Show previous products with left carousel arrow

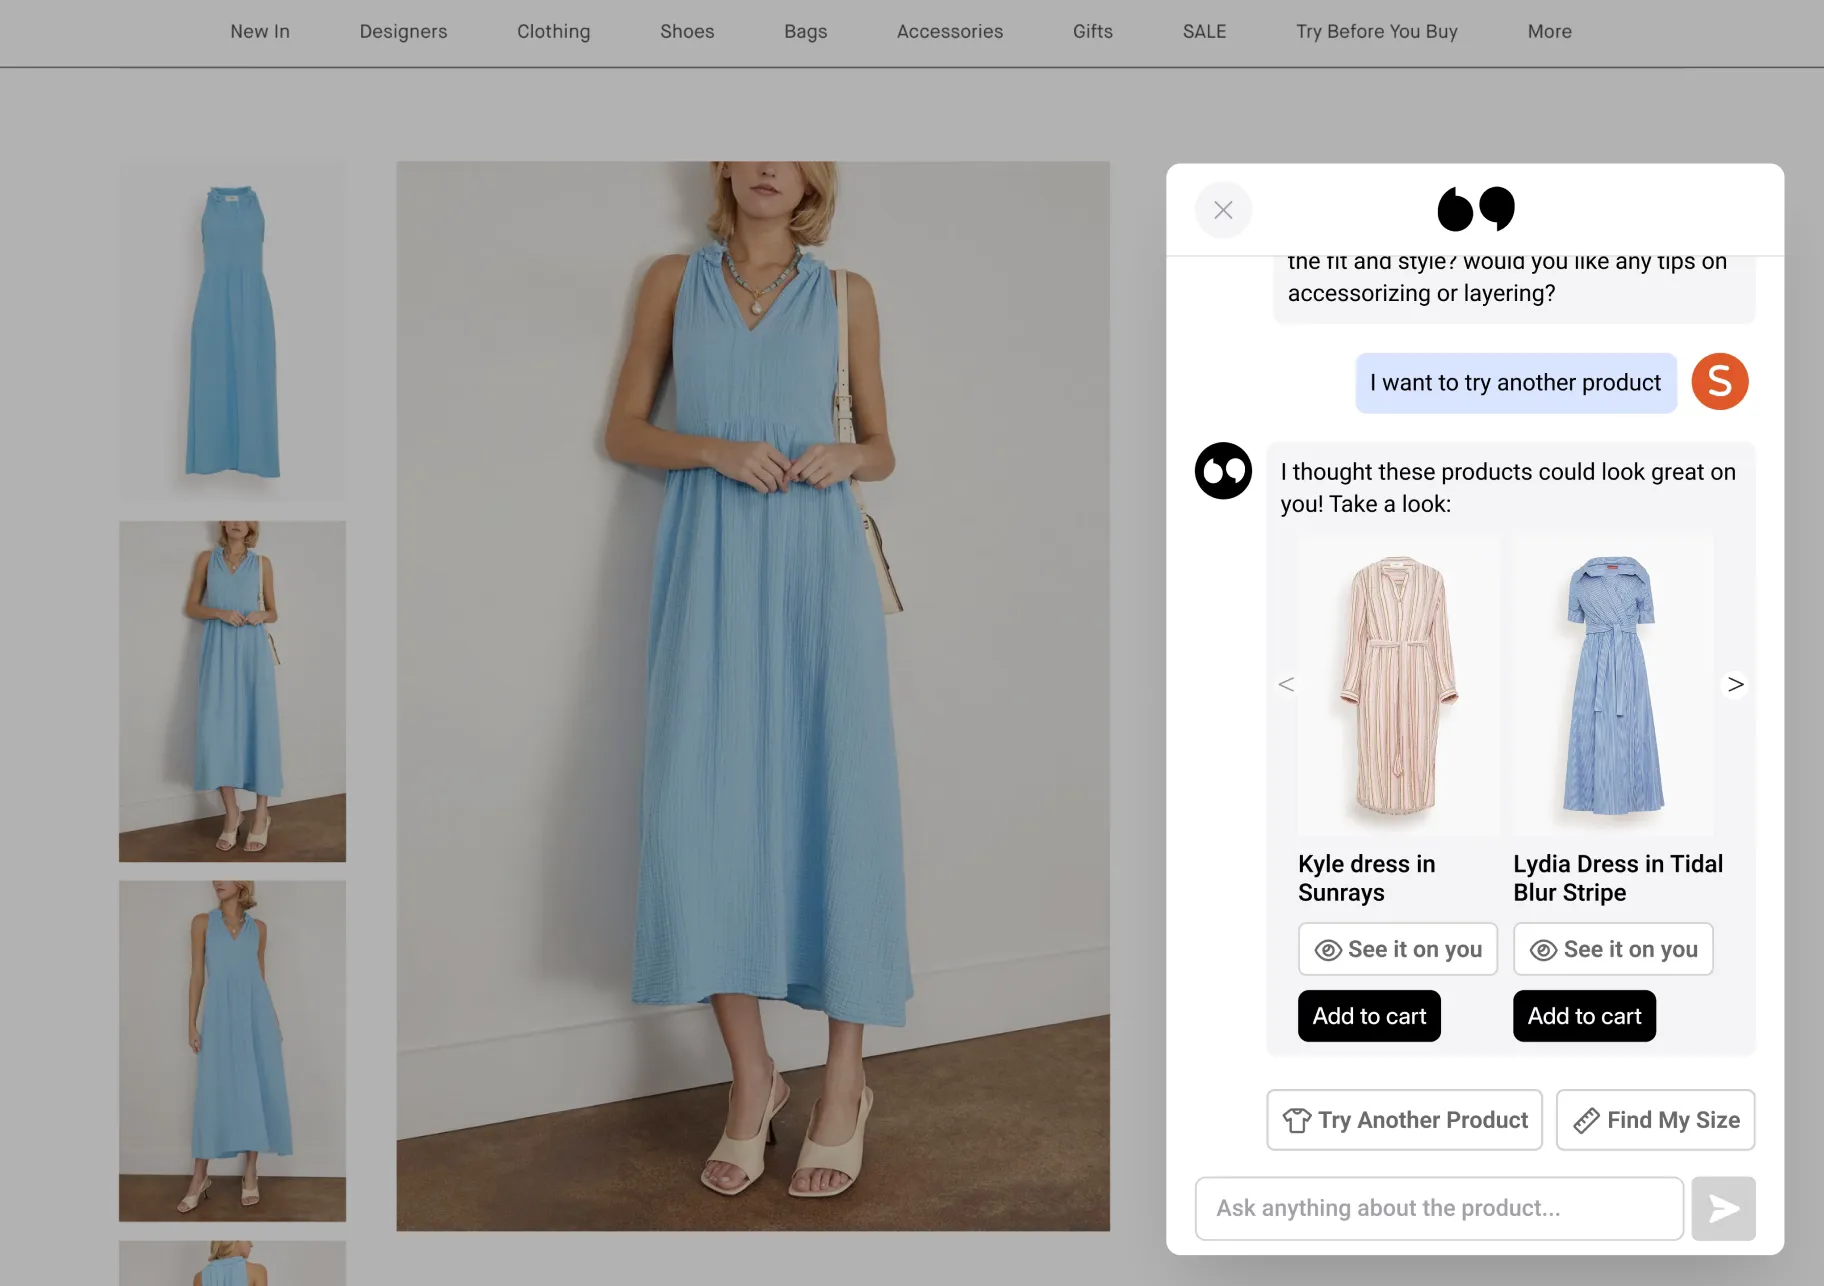1286,684
